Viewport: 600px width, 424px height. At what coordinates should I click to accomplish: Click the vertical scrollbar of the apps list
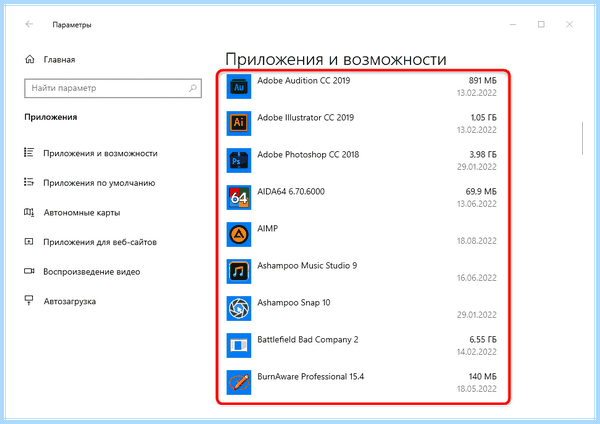tap(582, 138)
